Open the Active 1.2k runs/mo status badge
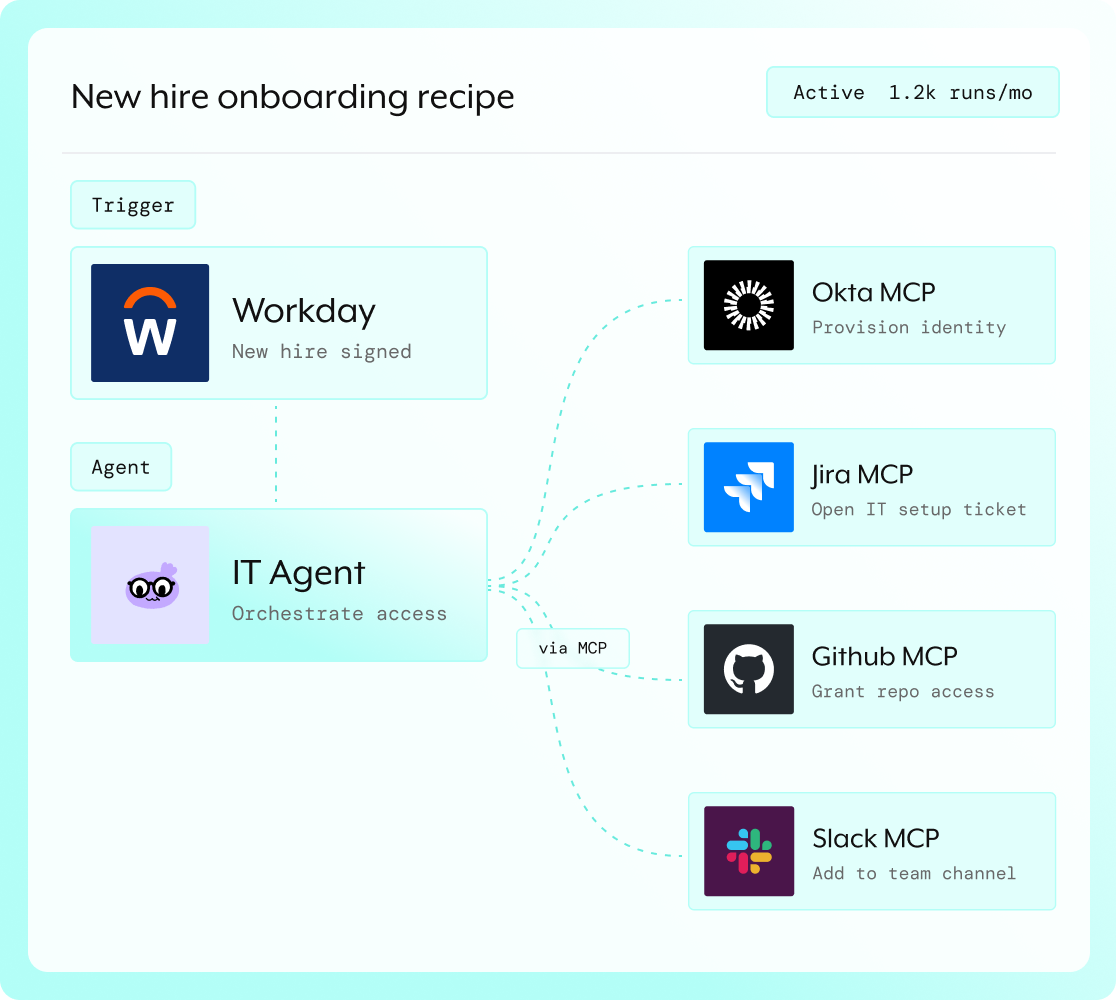Viewport: 1116px width, 1000px height. [912, 93]
